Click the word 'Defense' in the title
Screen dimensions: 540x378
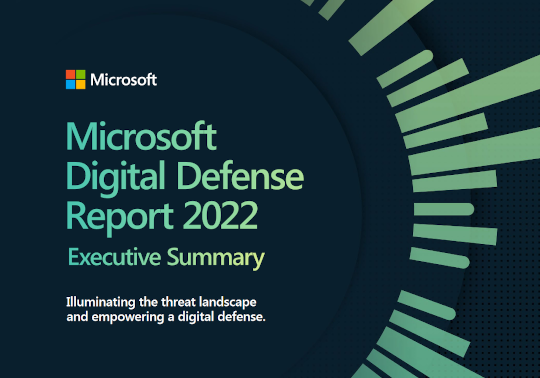240,176
